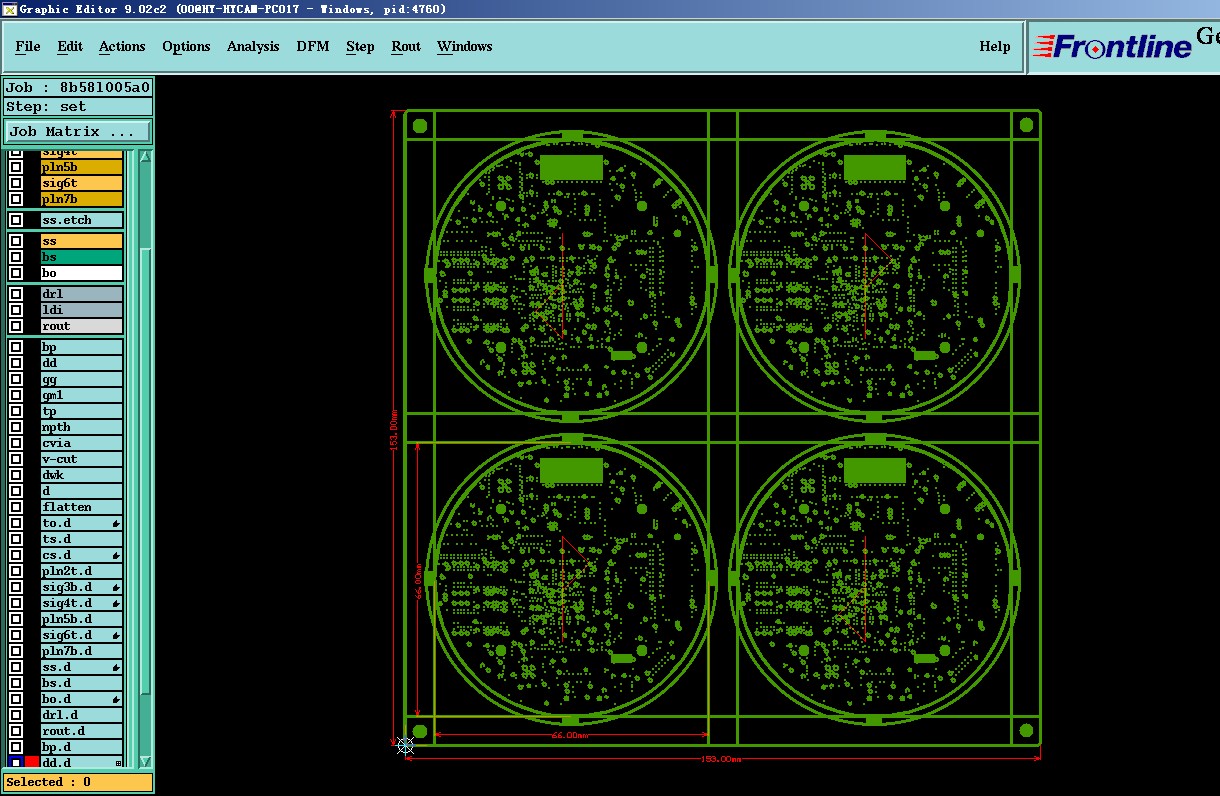Select the bp layer name
The width and height of the screenshot is (1220, 796).
pos(82,347)
